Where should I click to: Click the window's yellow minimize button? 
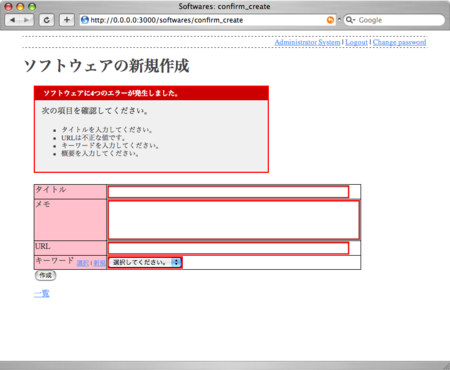20,6
